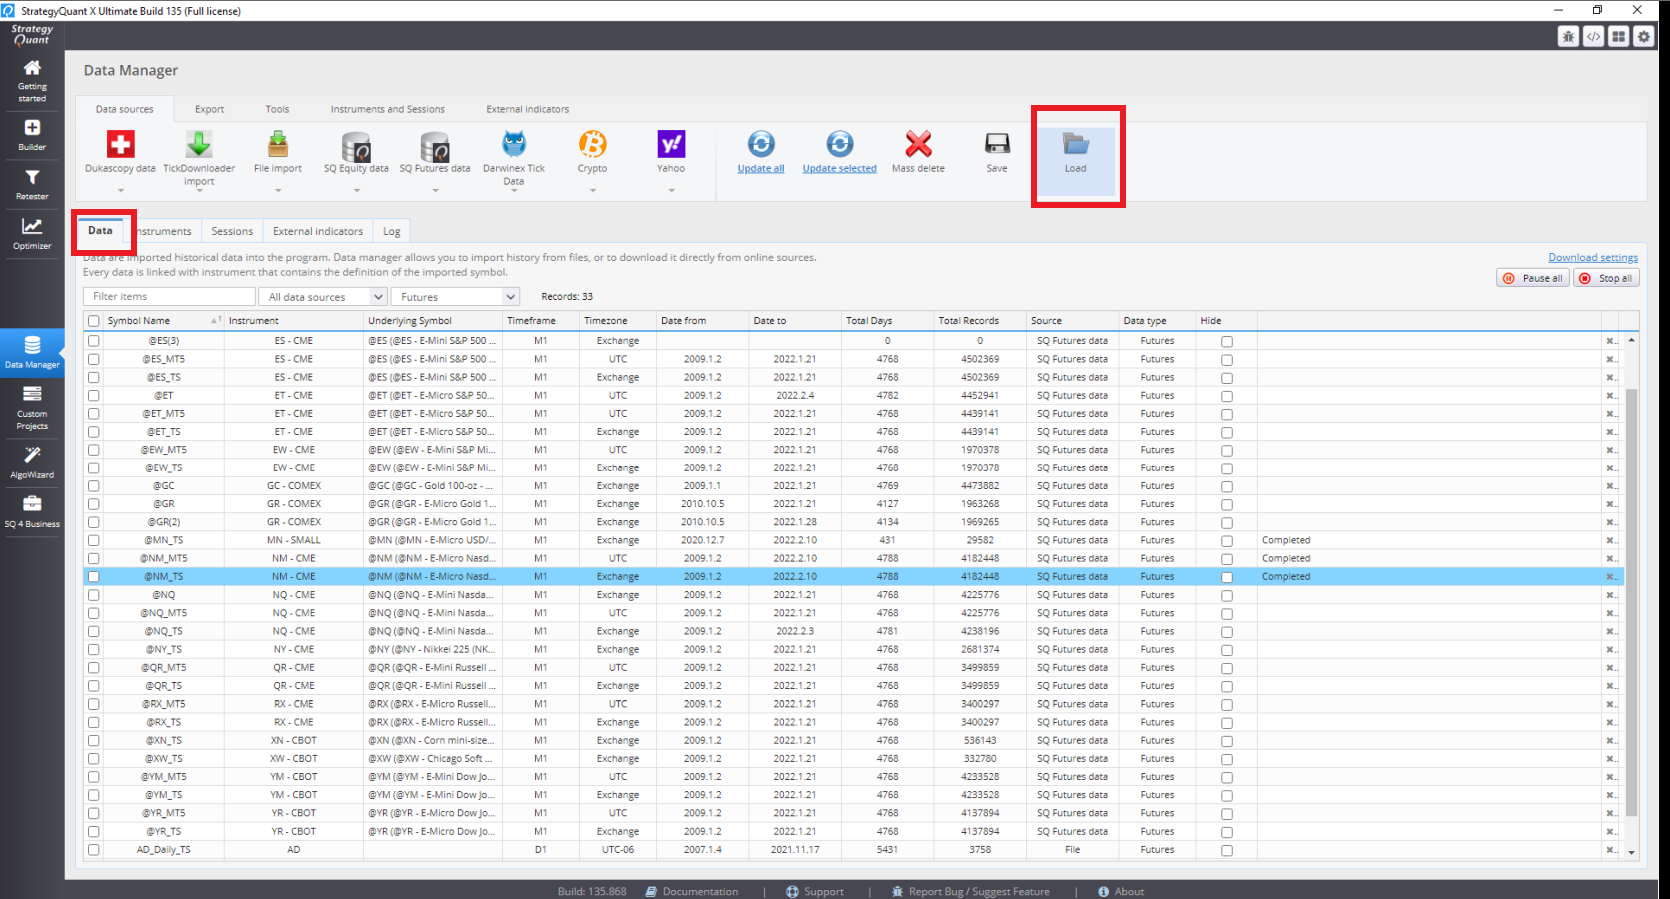Click the Mass delete red X icon
Viewport: 1670px width, 899px height.
pos(918,144)
